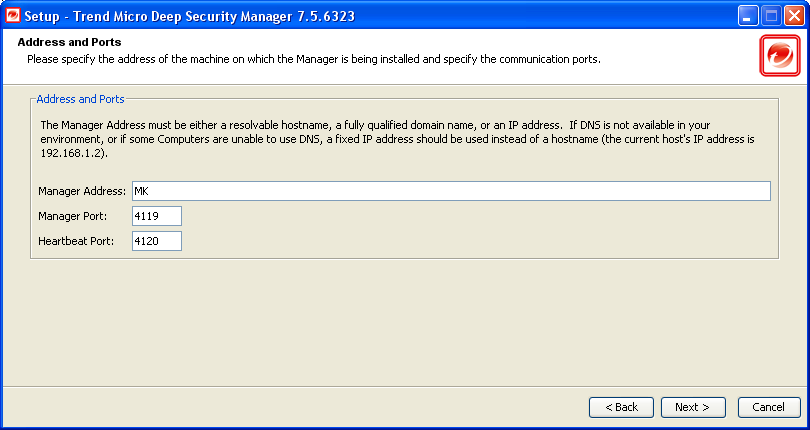Click the red Trend Micro logo in the header
810x430 pixels.
pyautogui.click(x=780, y=56)
